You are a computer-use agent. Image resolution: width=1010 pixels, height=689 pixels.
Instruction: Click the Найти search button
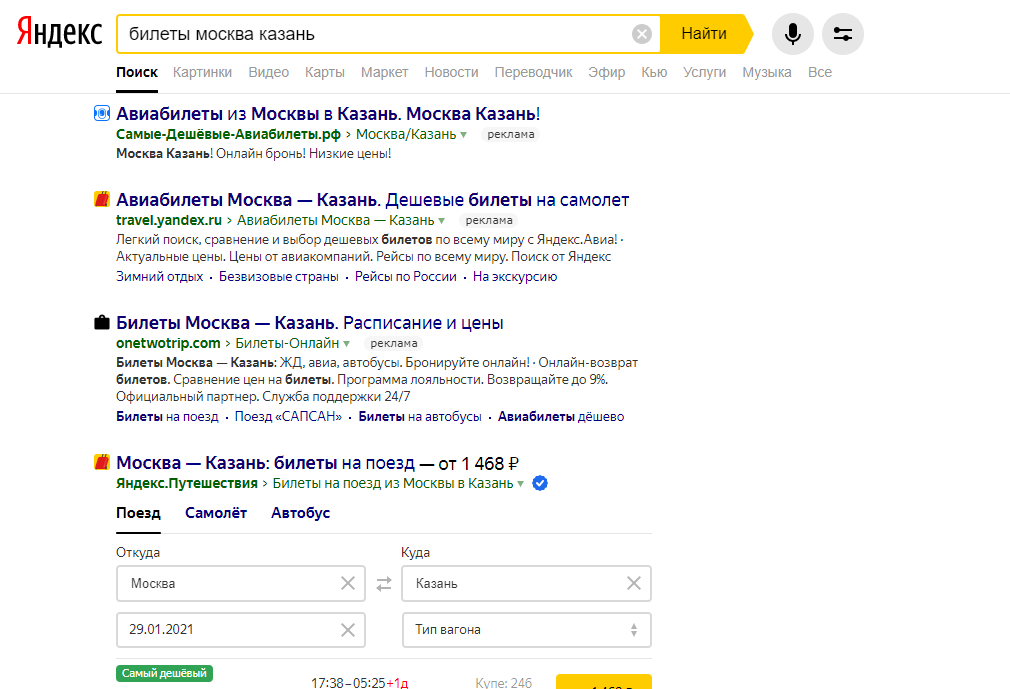click(704, 33)
